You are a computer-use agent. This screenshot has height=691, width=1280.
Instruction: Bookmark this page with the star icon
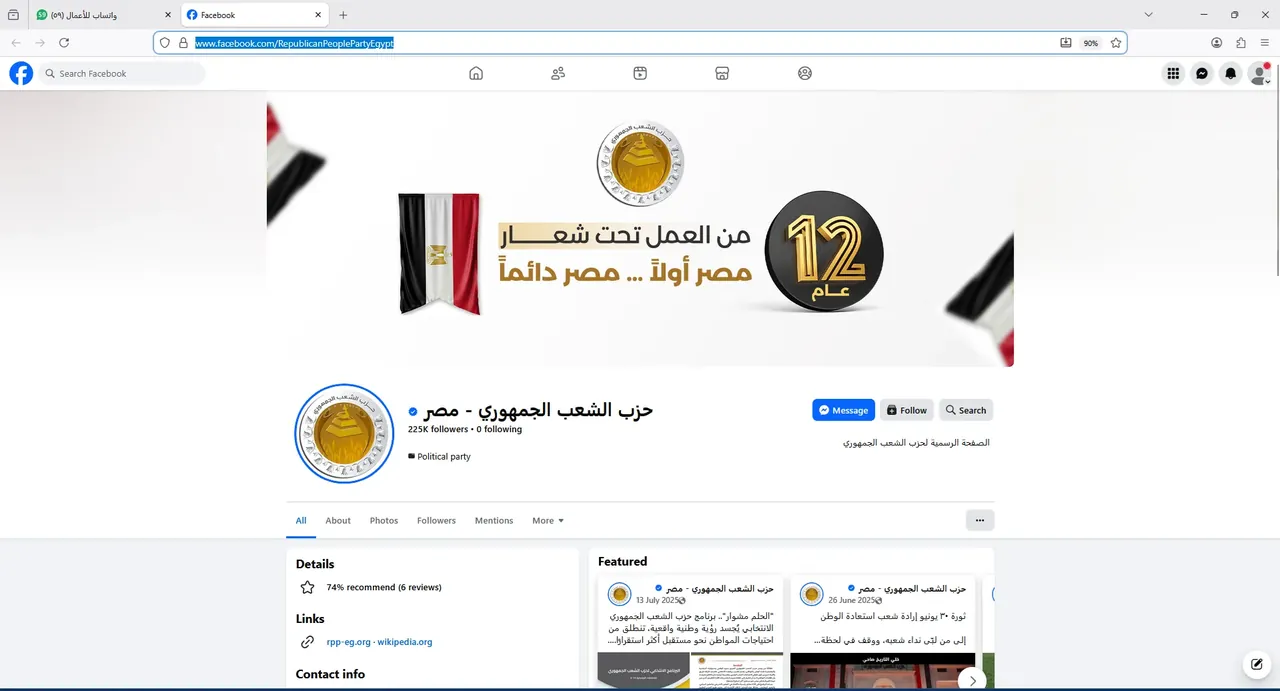point(1116,43)
